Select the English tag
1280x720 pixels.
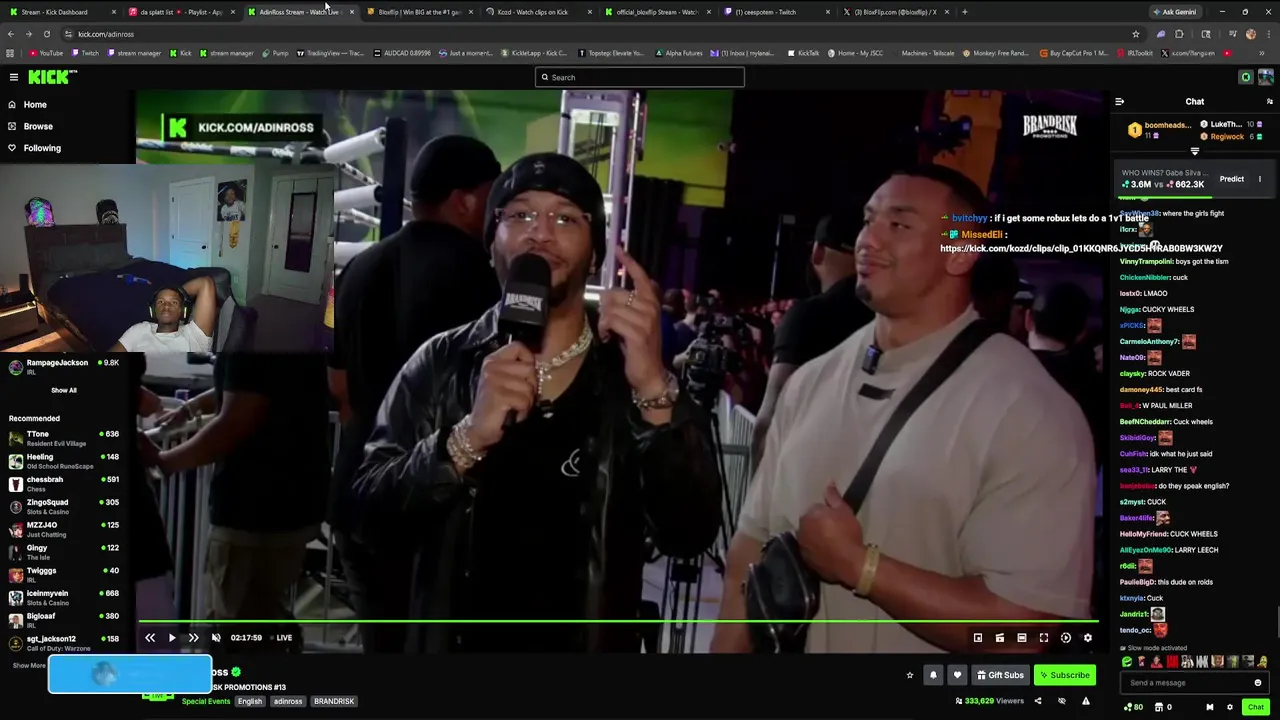coord(250,701)
